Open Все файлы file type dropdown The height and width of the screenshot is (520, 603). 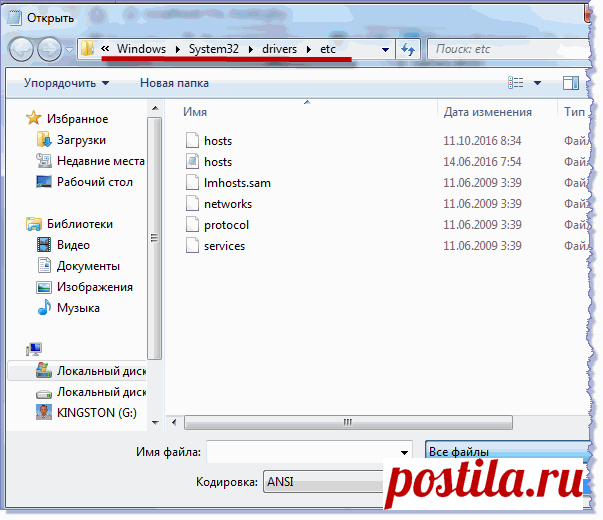508,451
